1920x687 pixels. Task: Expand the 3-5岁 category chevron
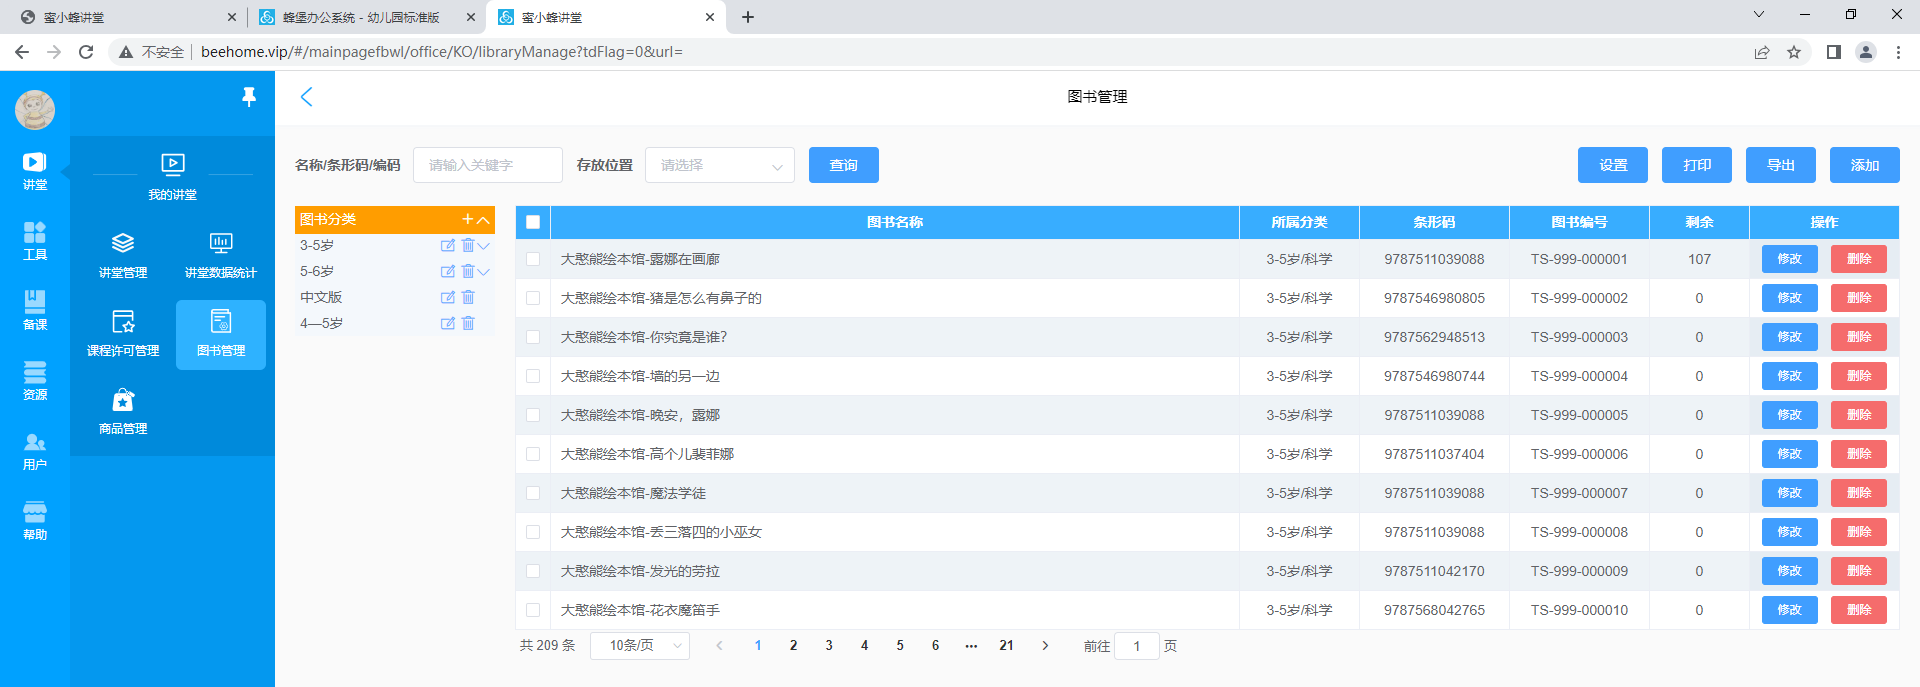484,246
